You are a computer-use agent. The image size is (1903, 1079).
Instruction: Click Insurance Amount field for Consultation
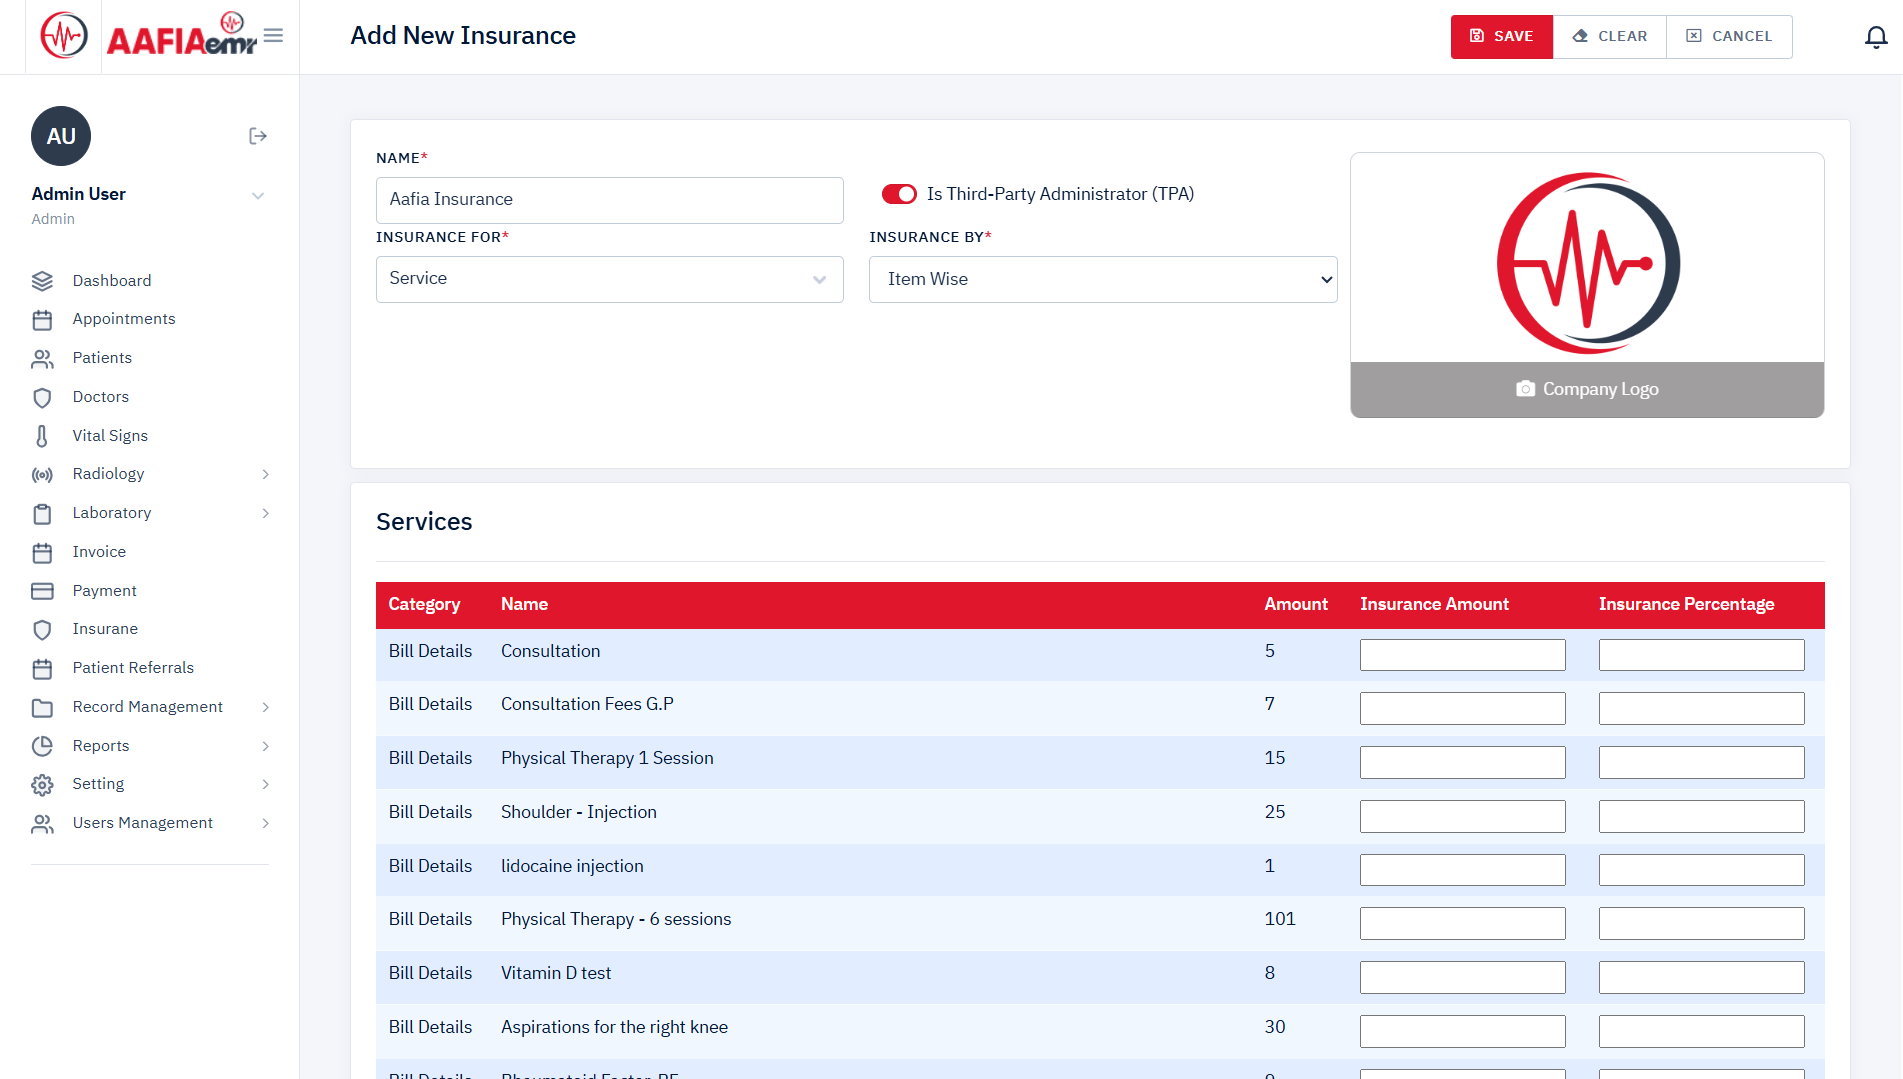[1462, 655]
